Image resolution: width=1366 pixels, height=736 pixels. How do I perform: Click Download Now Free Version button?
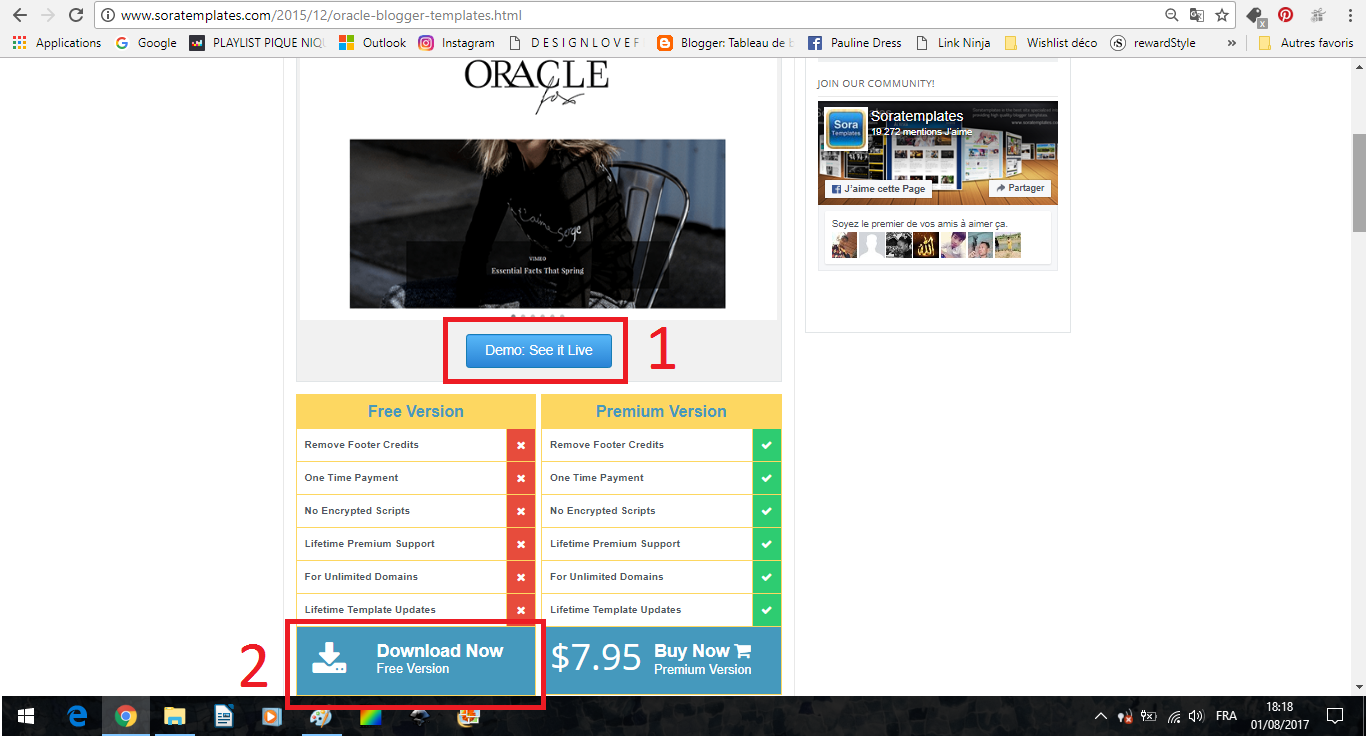(x=416, y=658)
